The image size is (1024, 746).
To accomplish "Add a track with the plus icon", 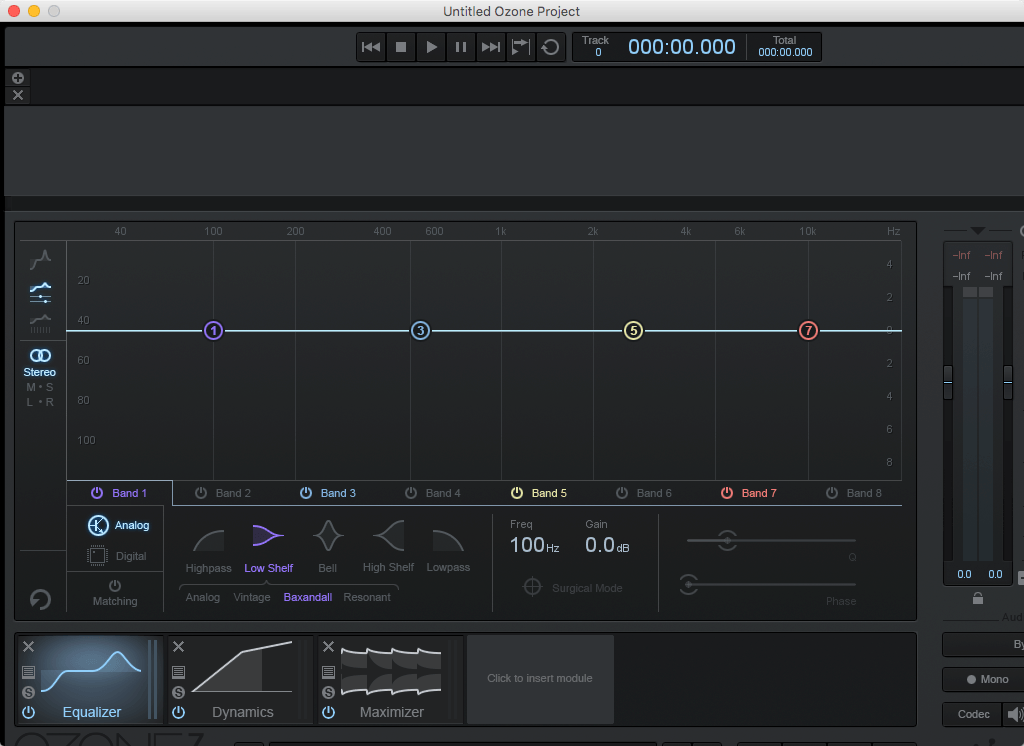I will (18, 78).
